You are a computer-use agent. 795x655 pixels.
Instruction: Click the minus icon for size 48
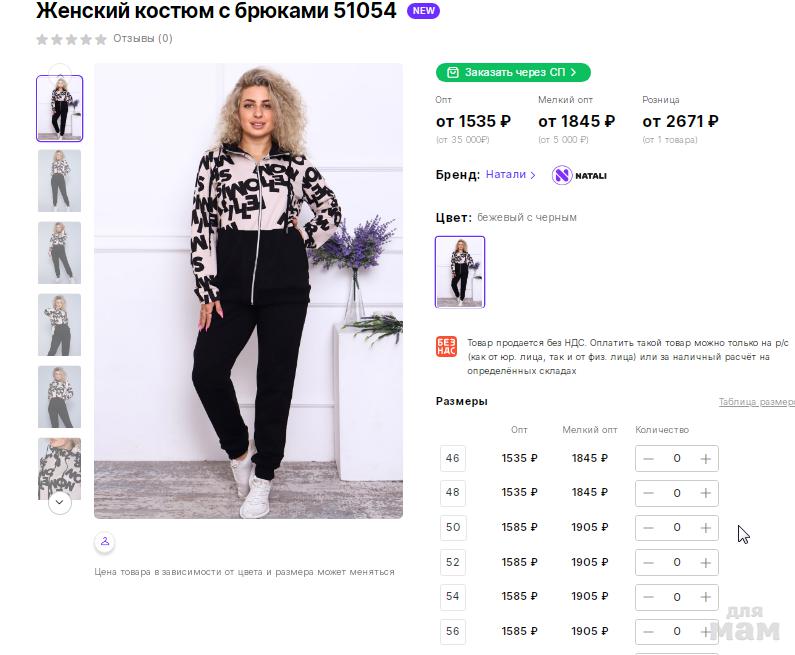point(649,493)
